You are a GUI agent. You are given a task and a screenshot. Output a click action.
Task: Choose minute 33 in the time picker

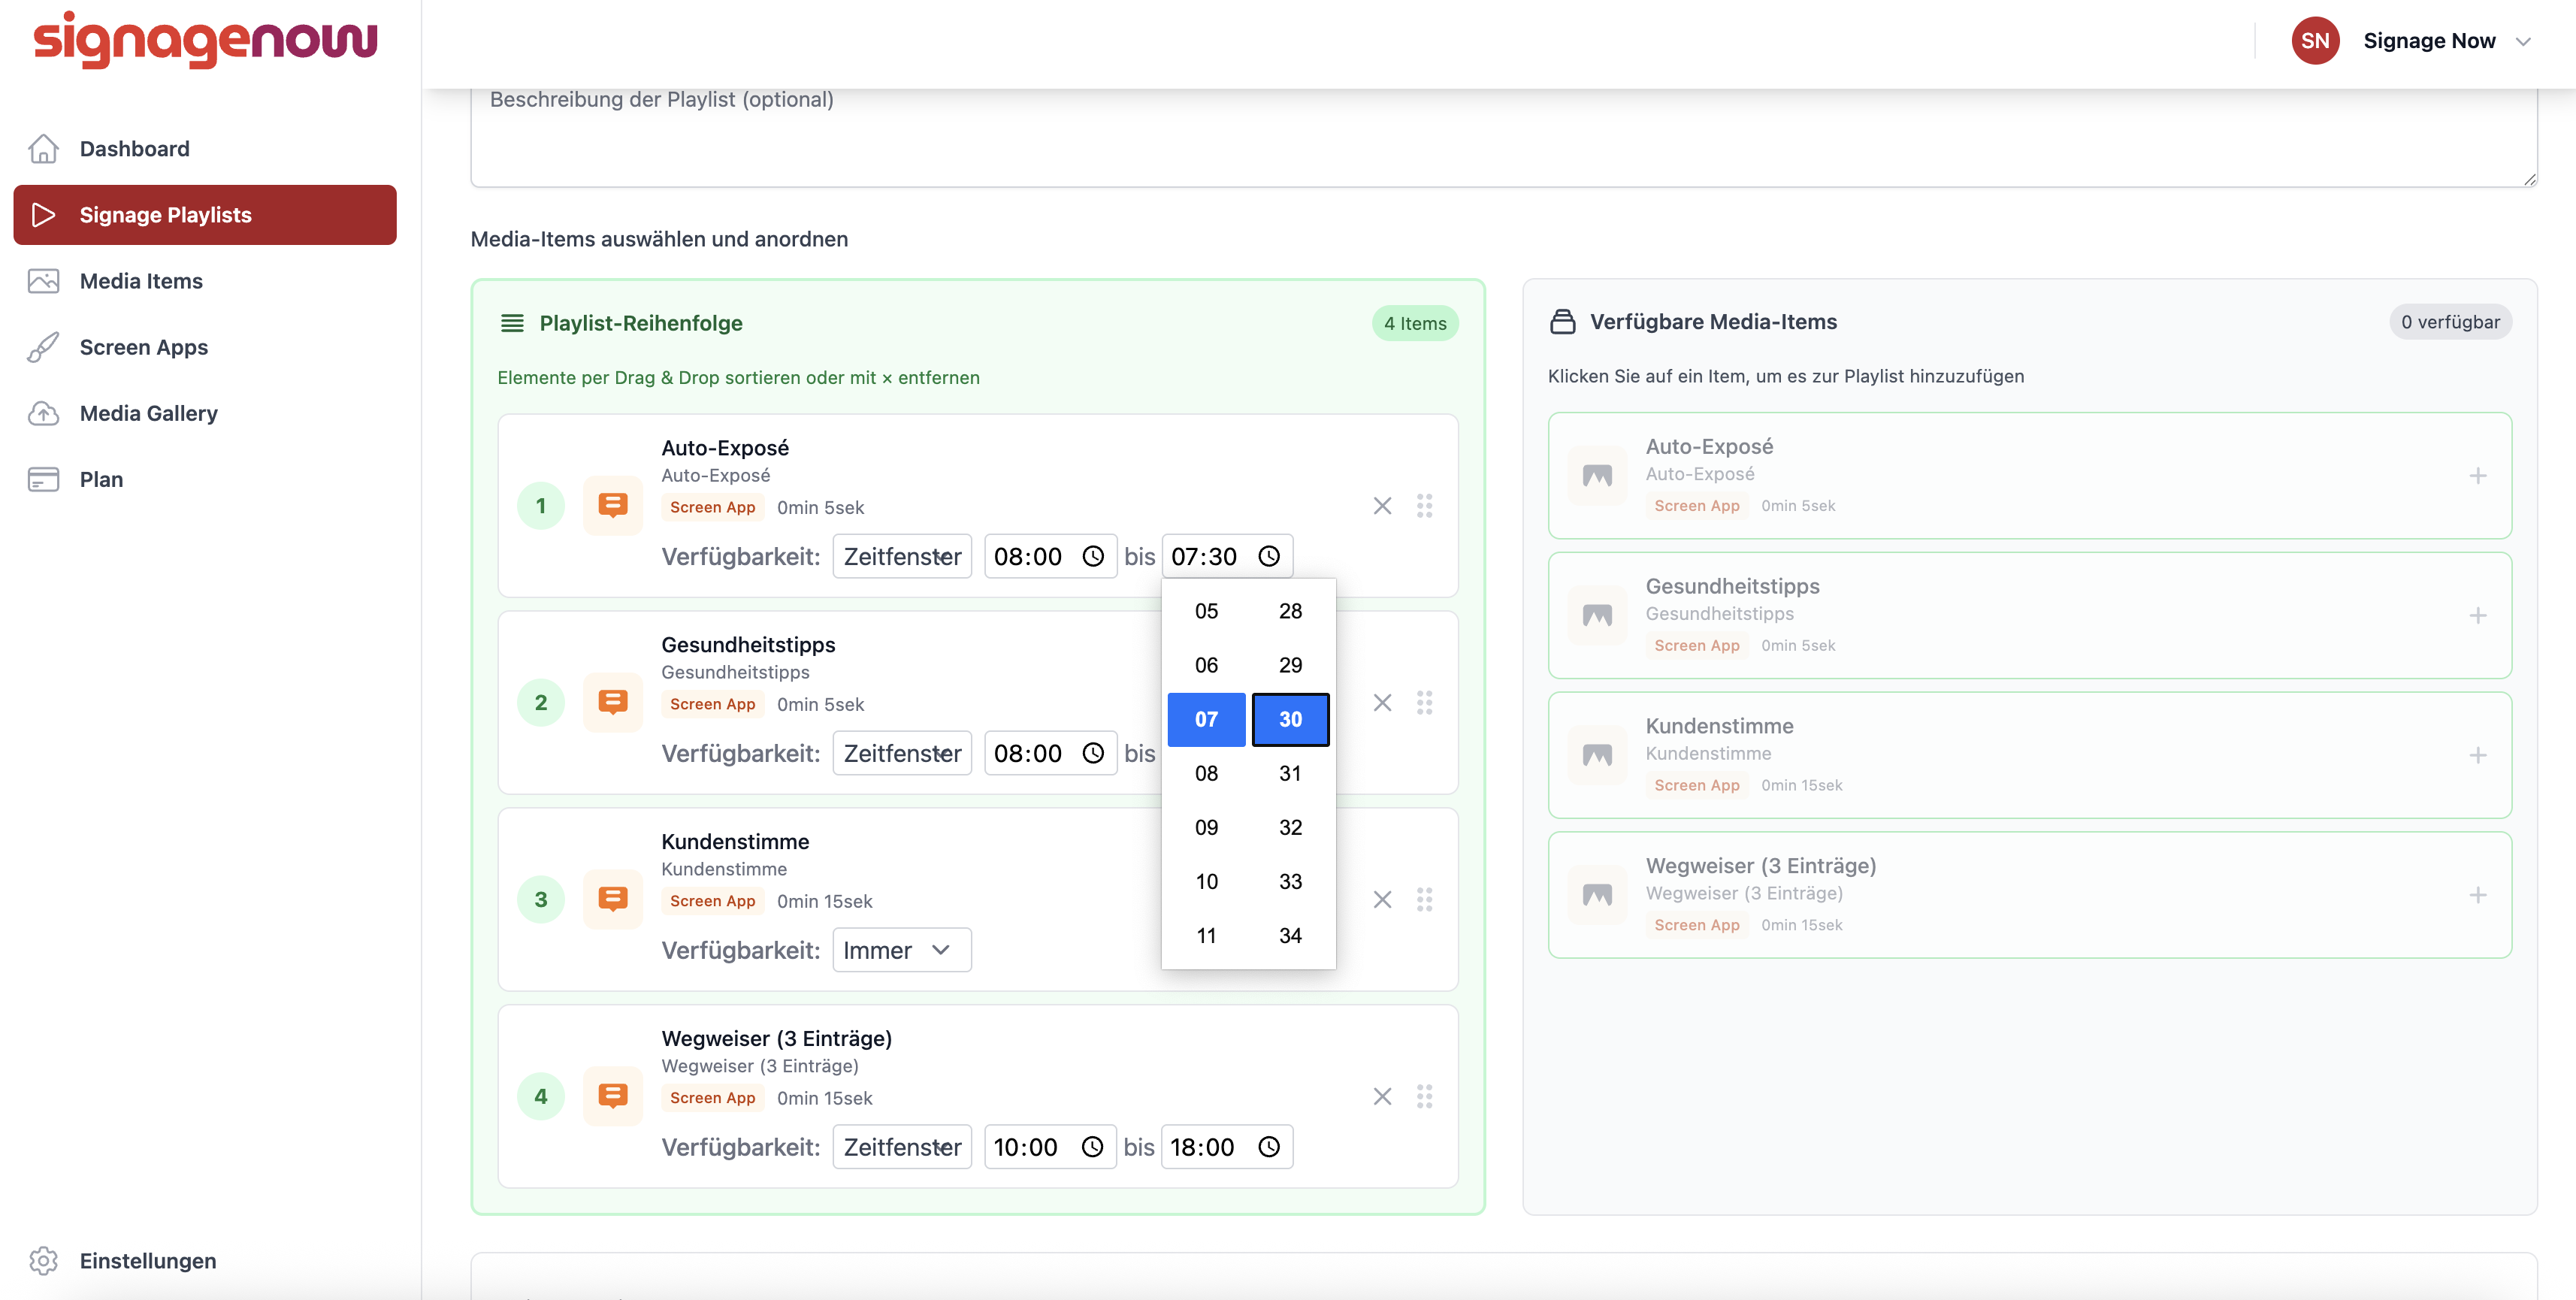1290,881
